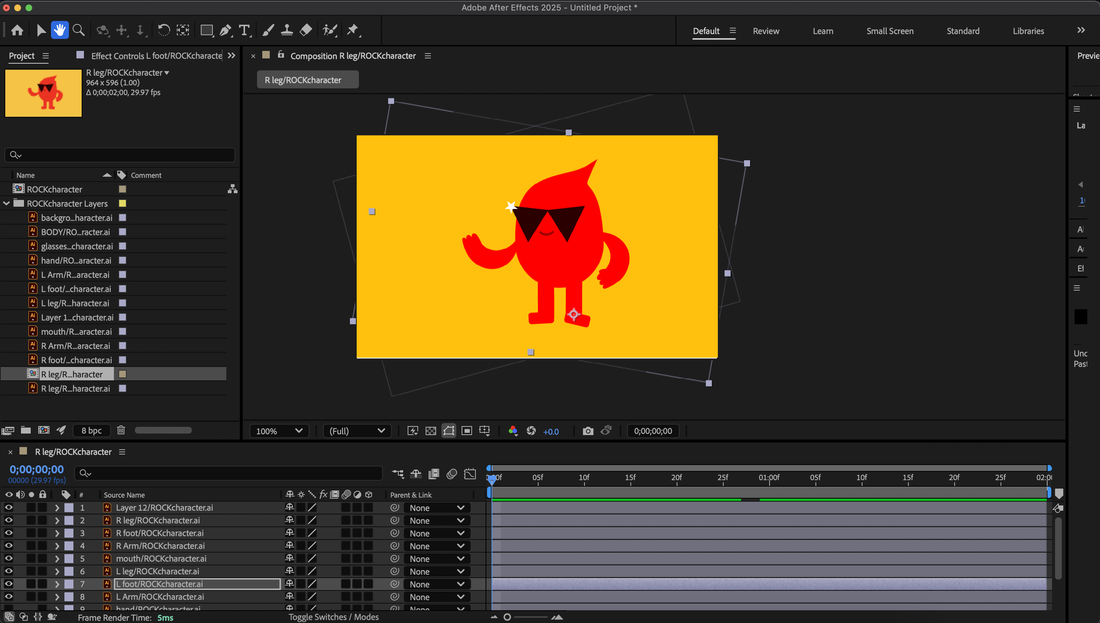Pick the Clone Stamp tool
Viewport: 1100px width, 623px height.
287,30
